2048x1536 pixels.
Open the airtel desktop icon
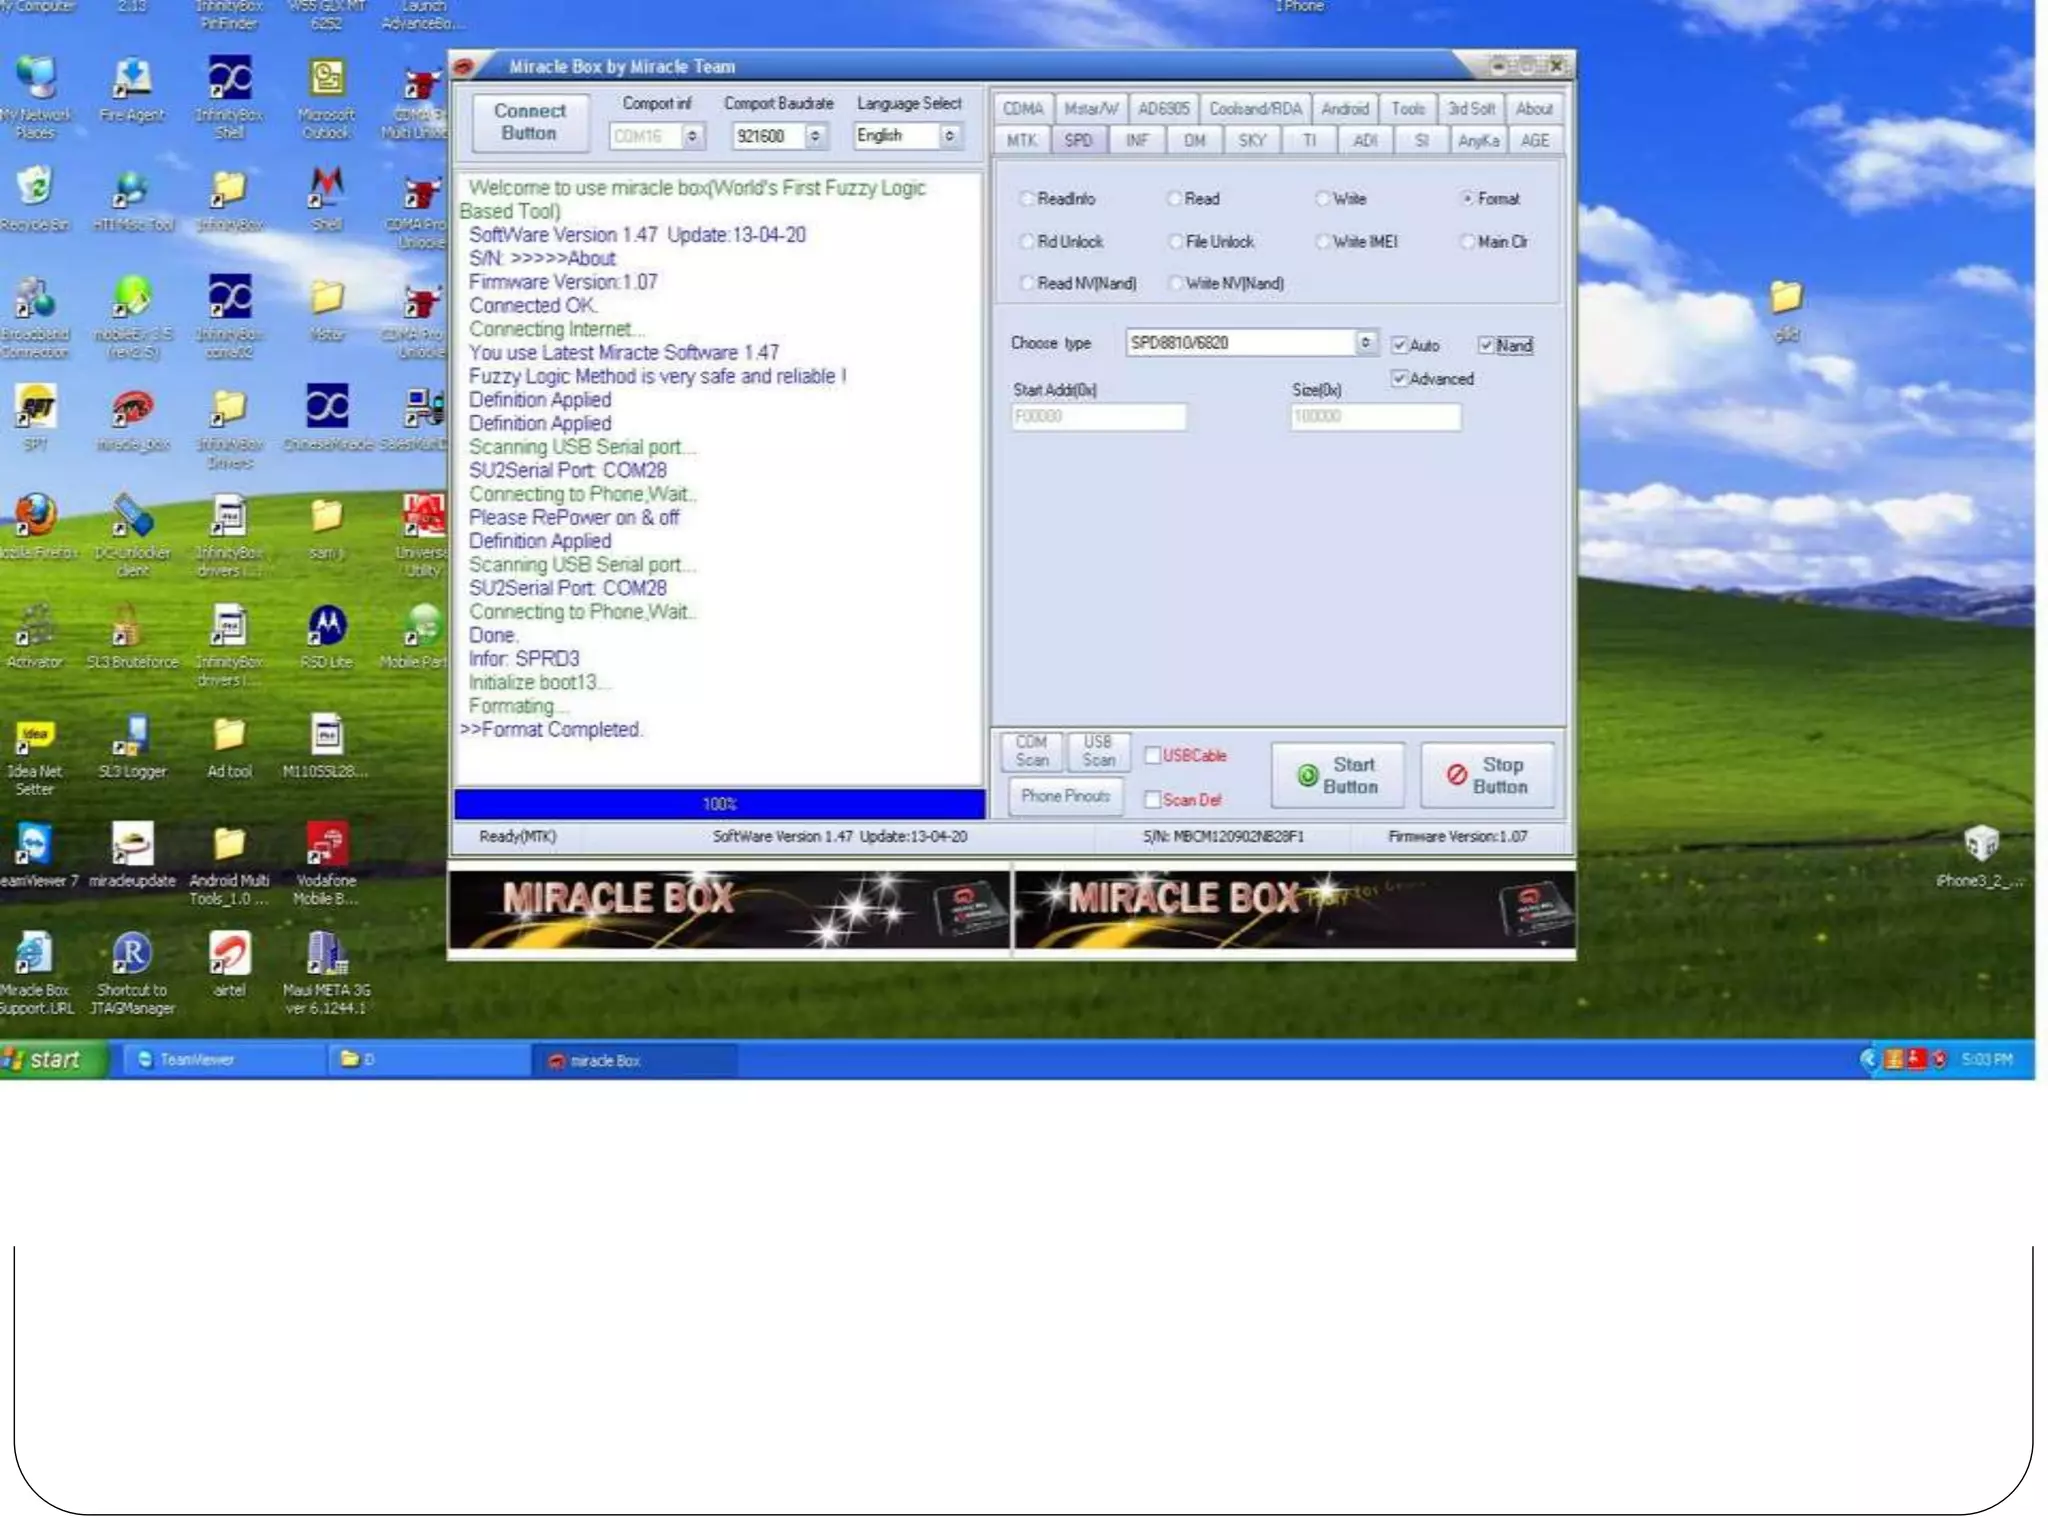point(229,955)
